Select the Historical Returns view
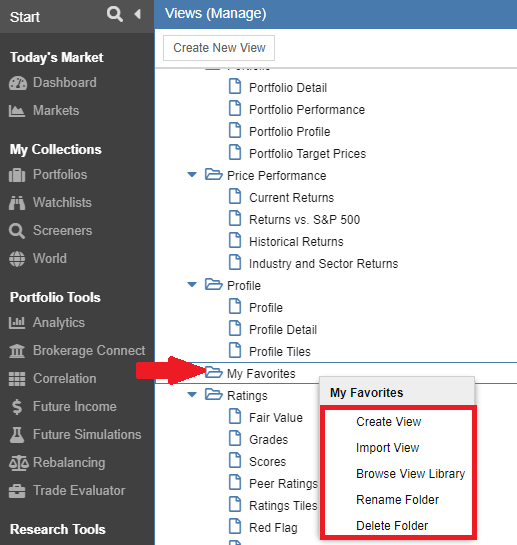 coord(296,242)
